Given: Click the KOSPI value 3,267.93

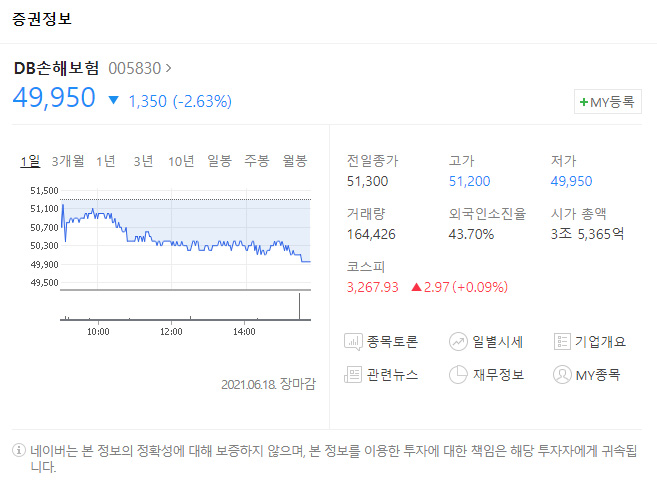Looking at the screenshot, I should (x=372, y=287).
